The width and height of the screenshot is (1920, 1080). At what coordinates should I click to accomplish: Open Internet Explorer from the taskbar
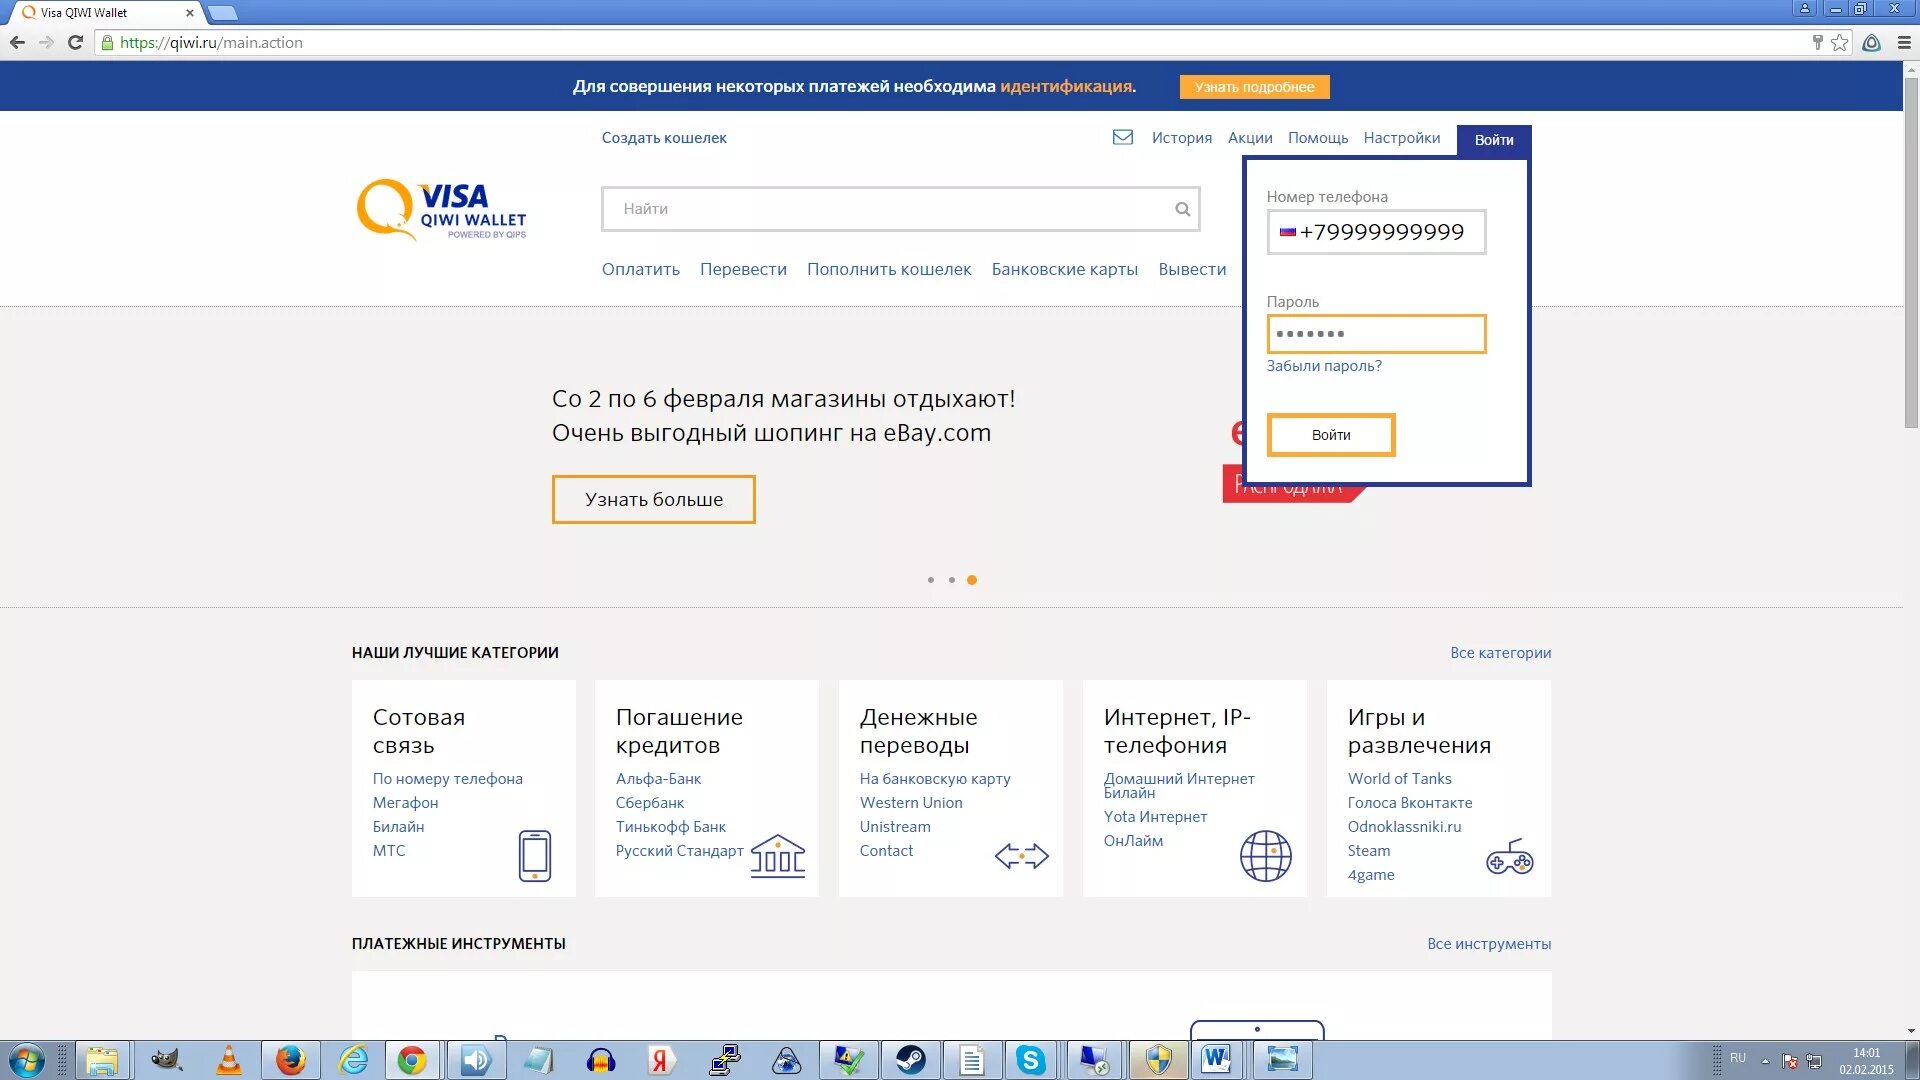tap(353, 1060)
